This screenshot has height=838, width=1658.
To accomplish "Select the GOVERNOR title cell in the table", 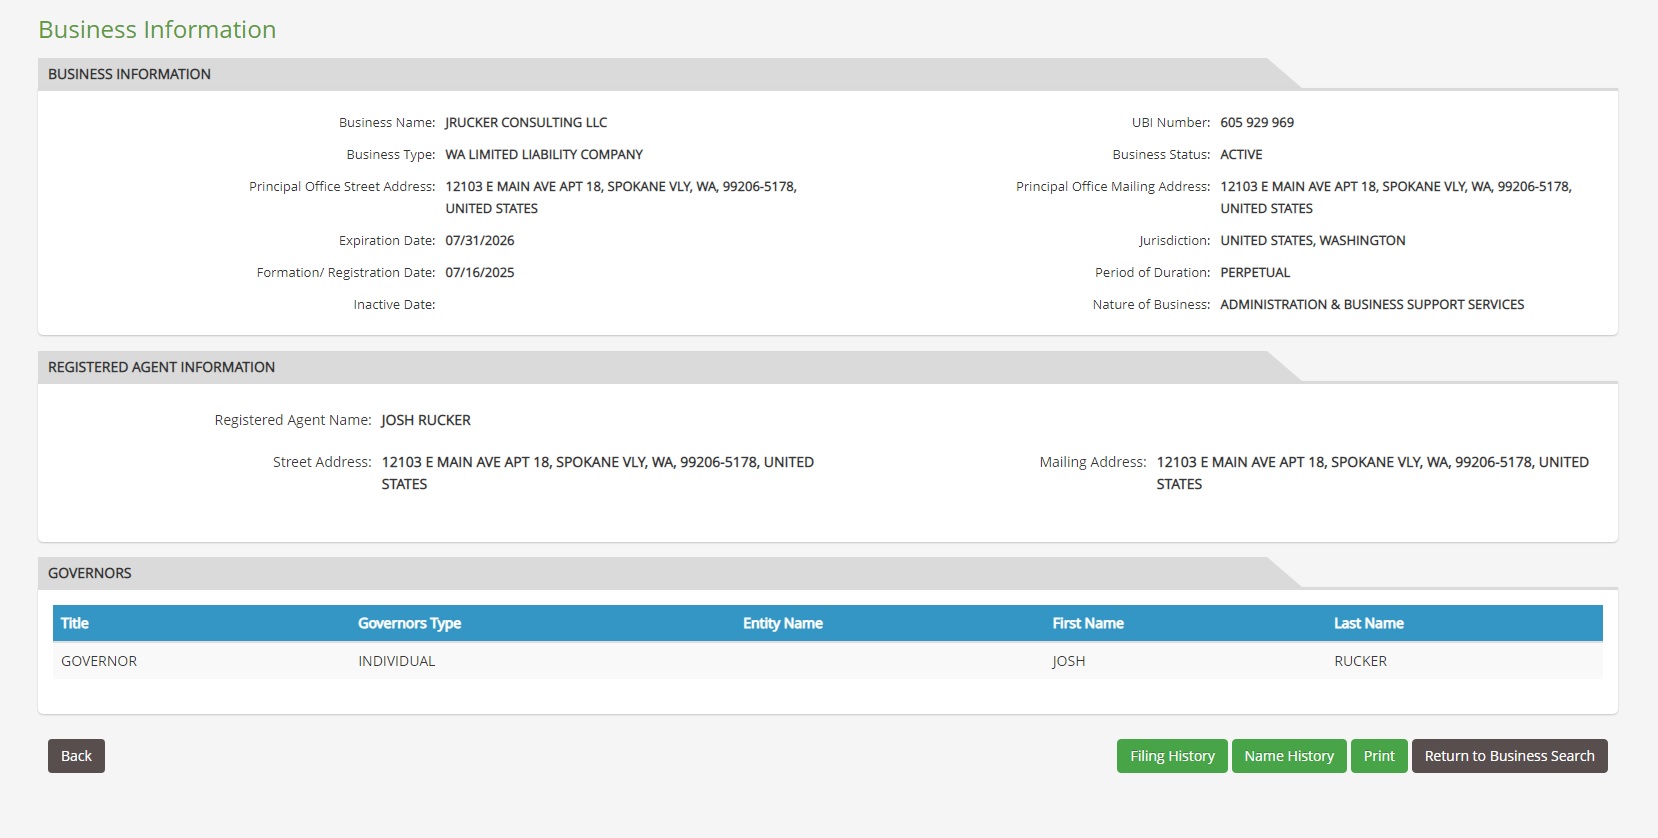I will click(99, 661).
